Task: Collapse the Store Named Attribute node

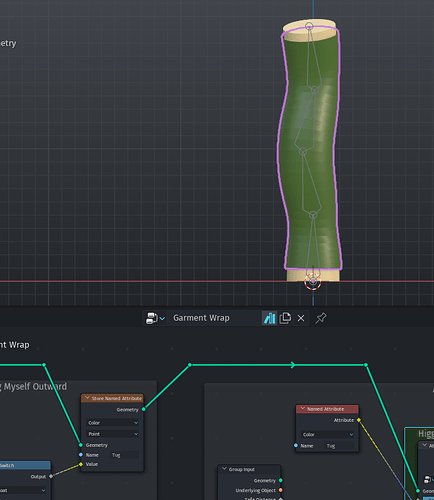Action: (x=87, y=398)
